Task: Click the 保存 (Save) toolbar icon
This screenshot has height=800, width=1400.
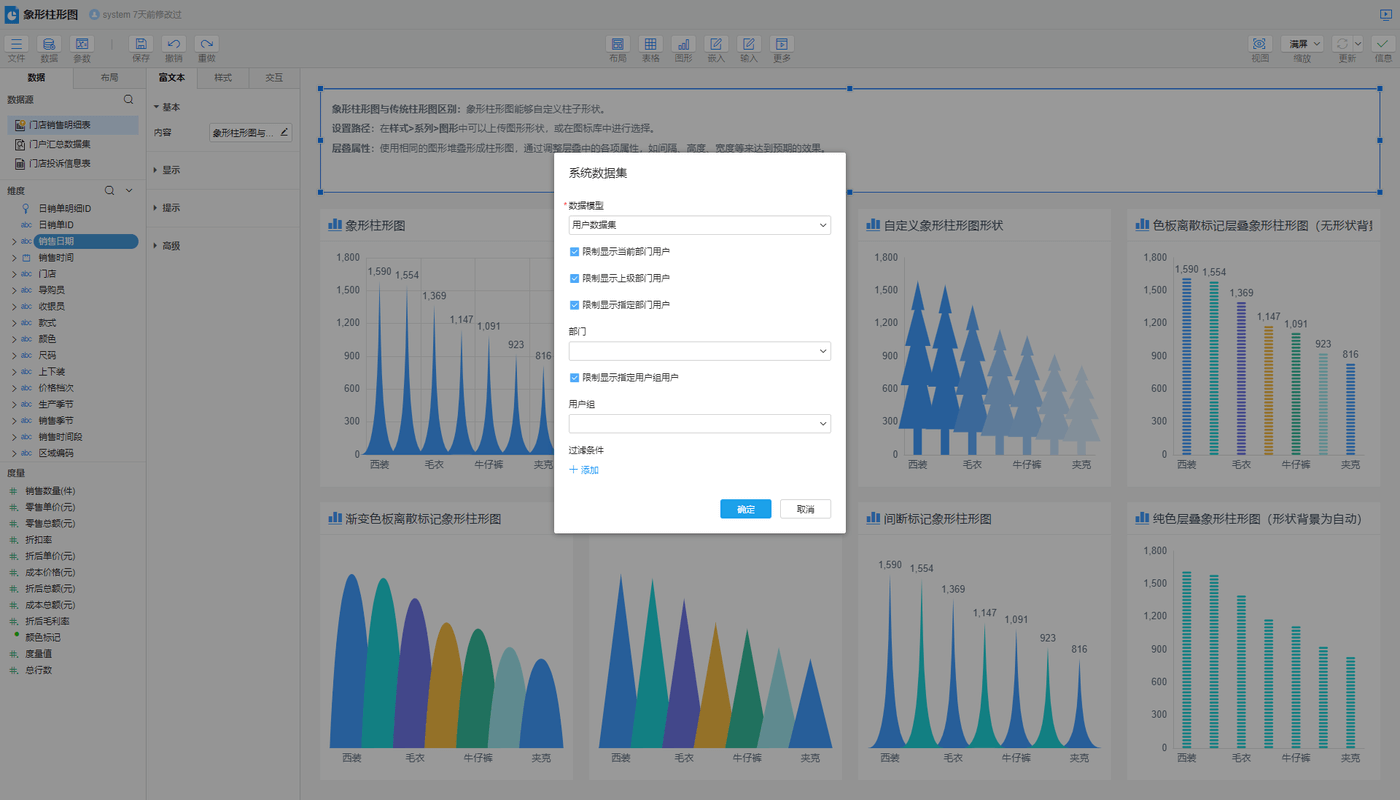Action: tap(141, 45)
